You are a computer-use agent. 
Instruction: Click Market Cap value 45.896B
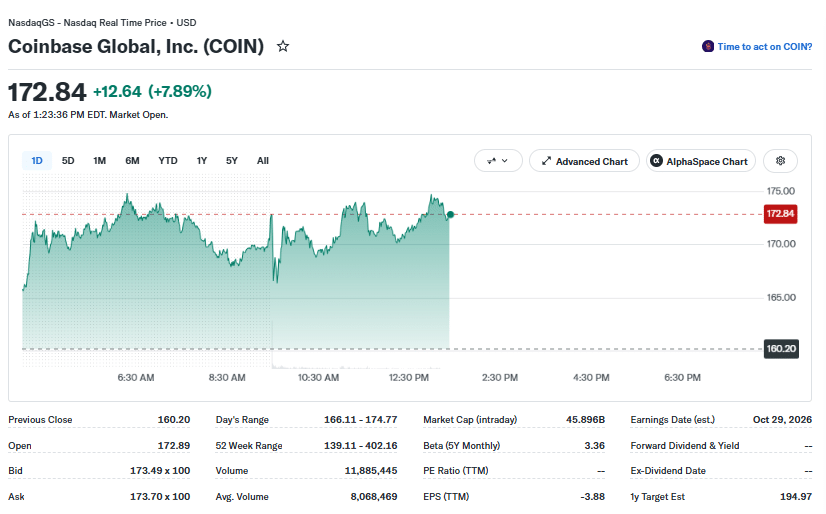tap(585, 420)
